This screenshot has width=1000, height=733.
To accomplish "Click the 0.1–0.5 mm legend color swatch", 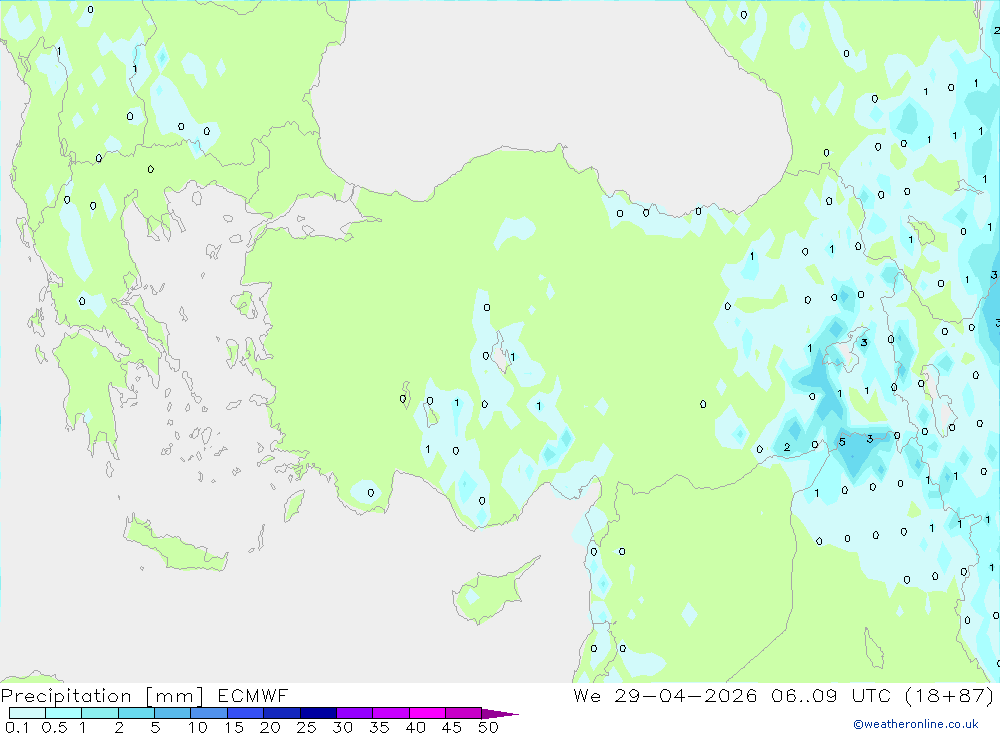I will [x=27, y=713].
